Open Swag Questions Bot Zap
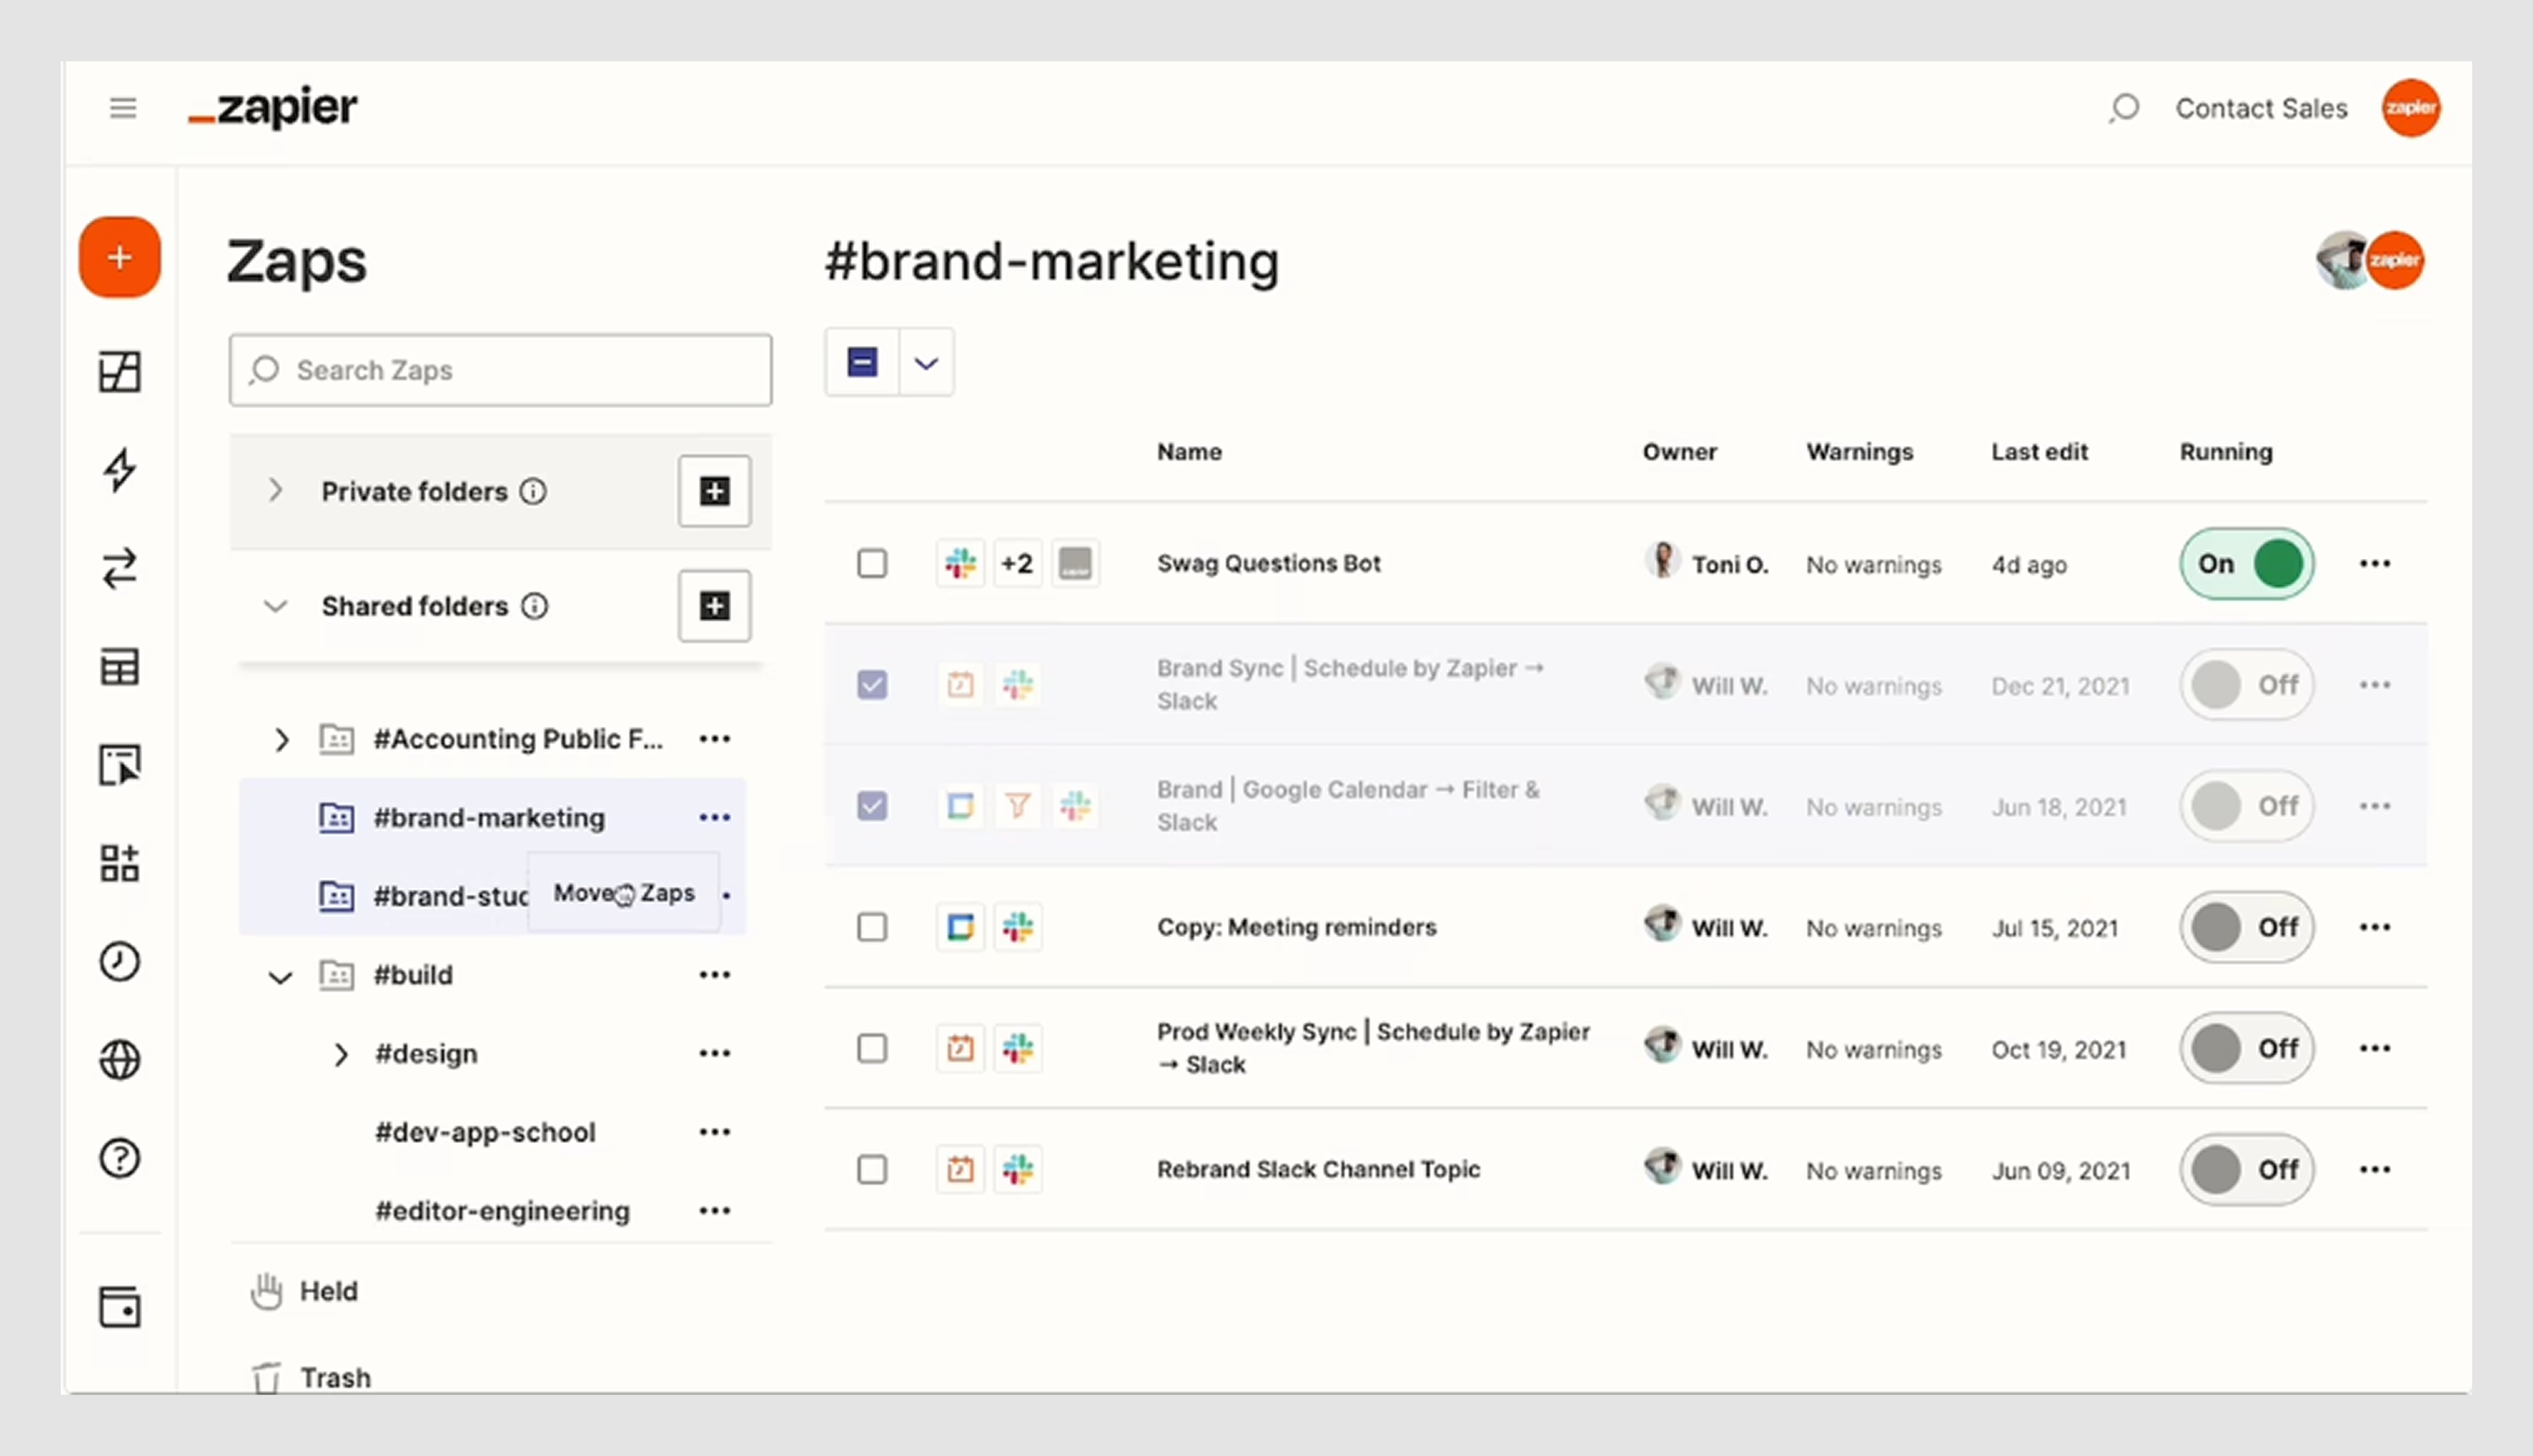 pyautogui.click(x=1268, y=563)
